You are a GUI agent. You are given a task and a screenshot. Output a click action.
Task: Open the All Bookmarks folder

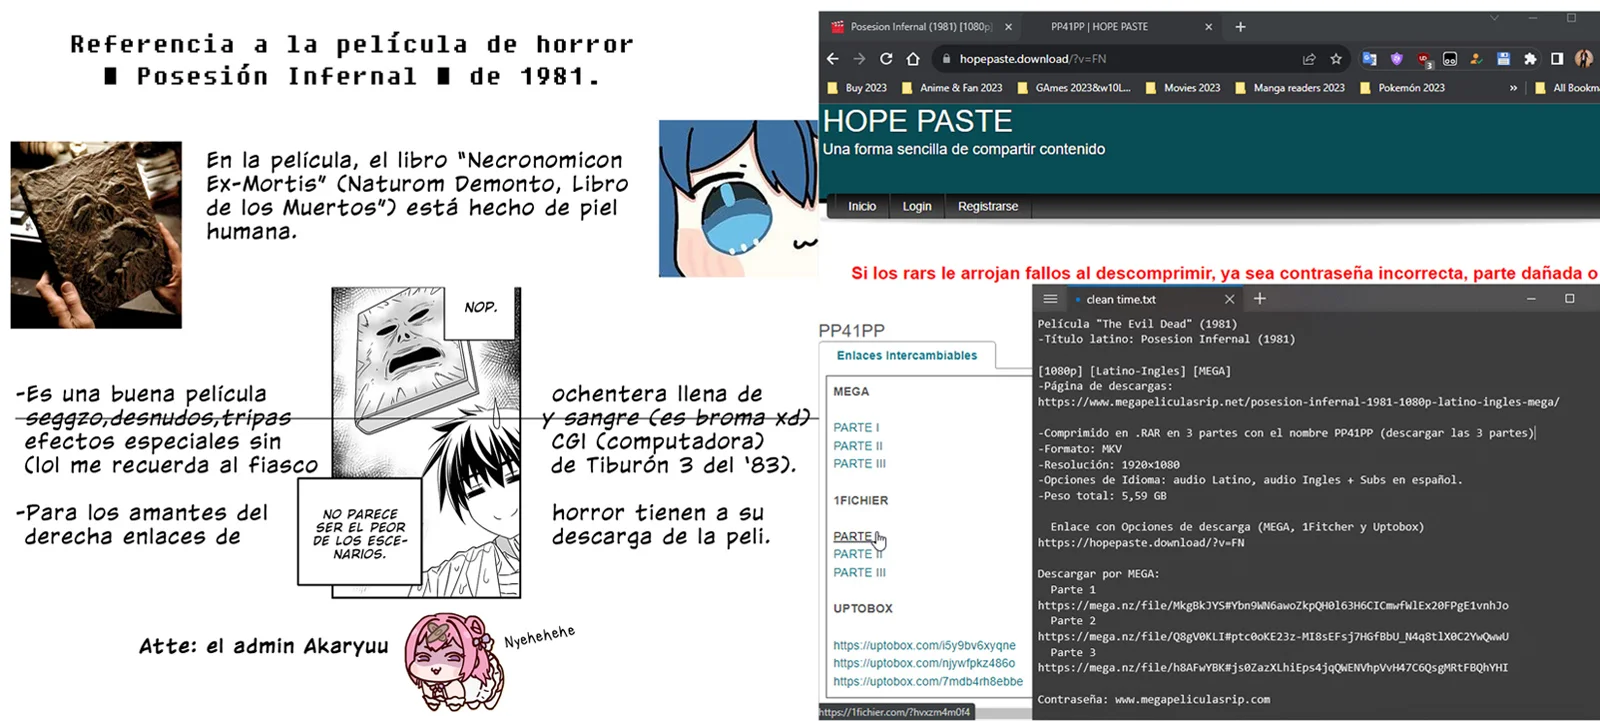1566,88
